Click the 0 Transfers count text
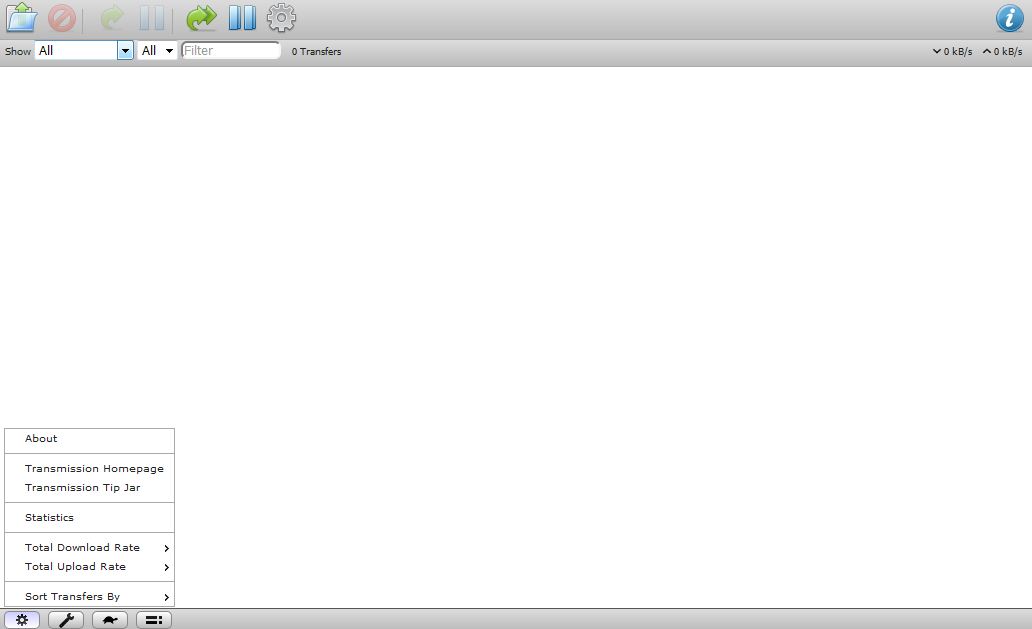This screenshot has width=1032, height=629. tap(317, 51)
